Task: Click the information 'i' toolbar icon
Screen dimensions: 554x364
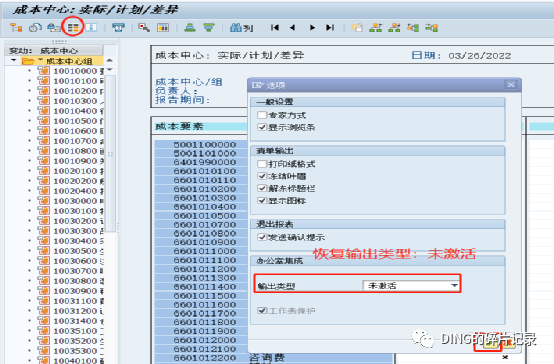Action: click(91, 28)
